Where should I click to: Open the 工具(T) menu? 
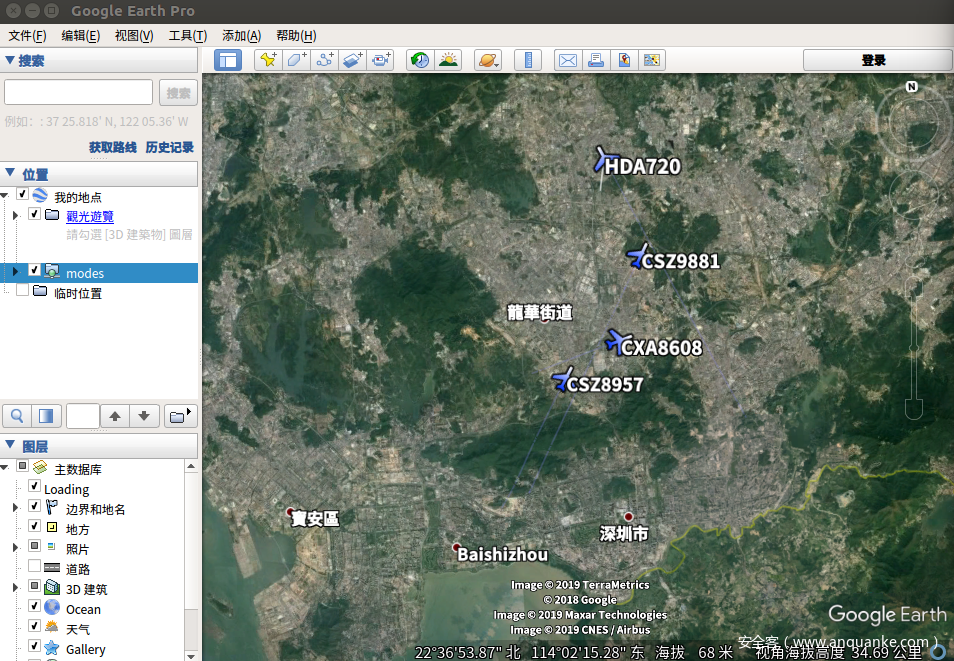pos(187,36)
